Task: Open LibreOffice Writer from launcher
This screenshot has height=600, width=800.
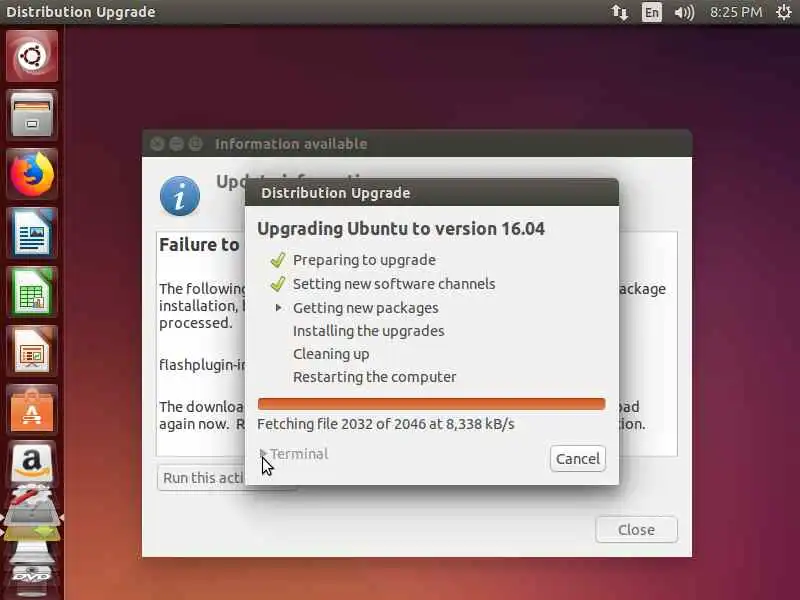Action: (32, 233)
